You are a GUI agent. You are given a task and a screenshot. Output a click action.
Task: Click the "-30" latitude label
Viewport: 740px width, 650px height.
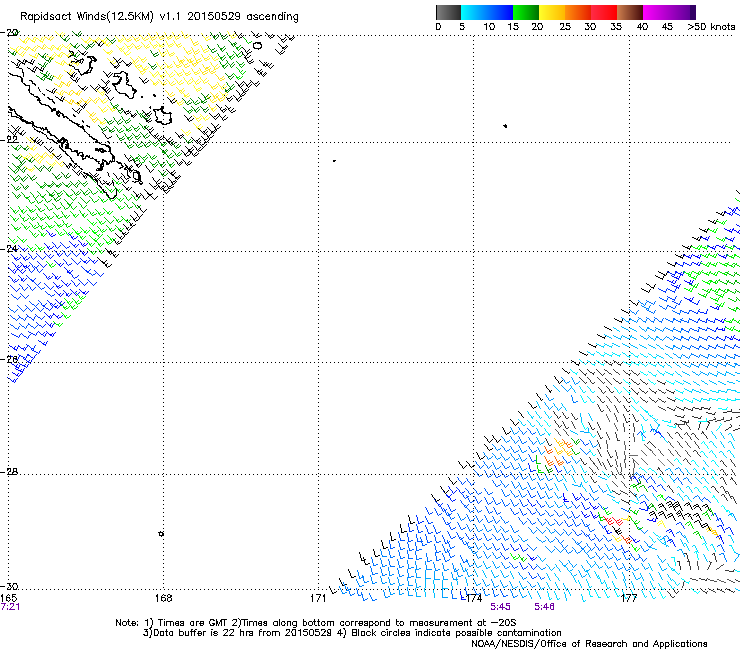click(x=10, y=586)
